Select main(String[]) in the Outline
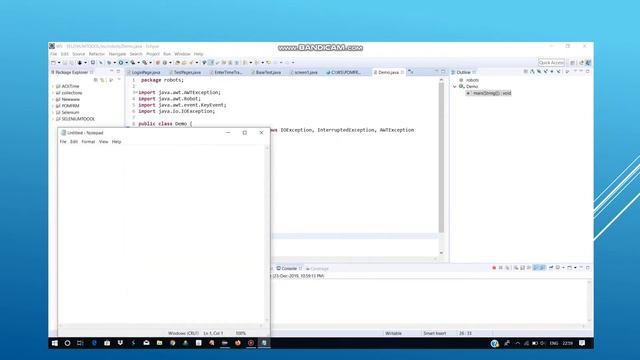 pyautogui.click(x=489, y=93)
